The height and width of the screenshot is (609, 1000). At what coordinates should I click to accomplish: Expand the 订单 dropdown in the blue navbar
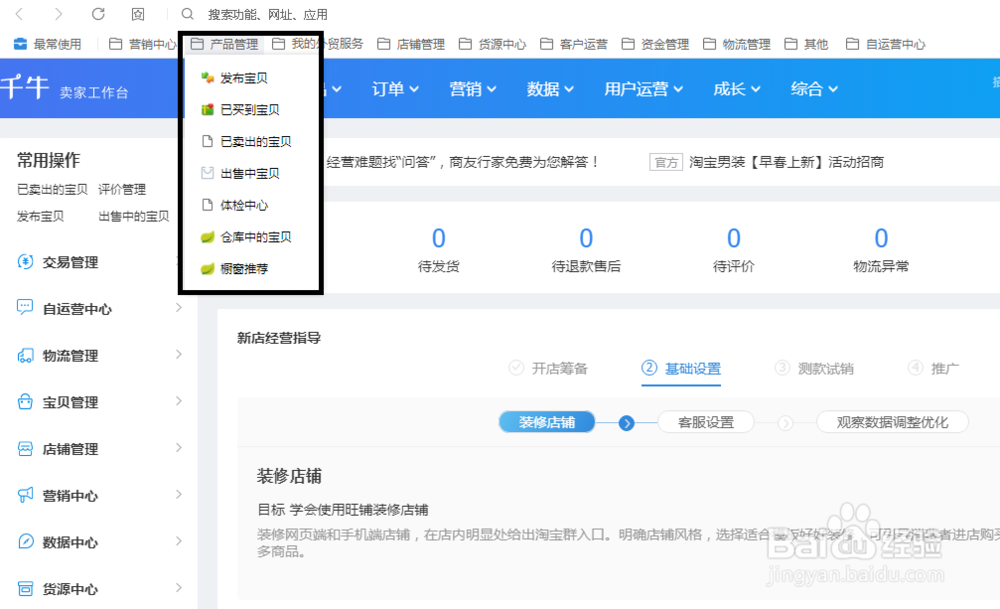tap(394, 89)
